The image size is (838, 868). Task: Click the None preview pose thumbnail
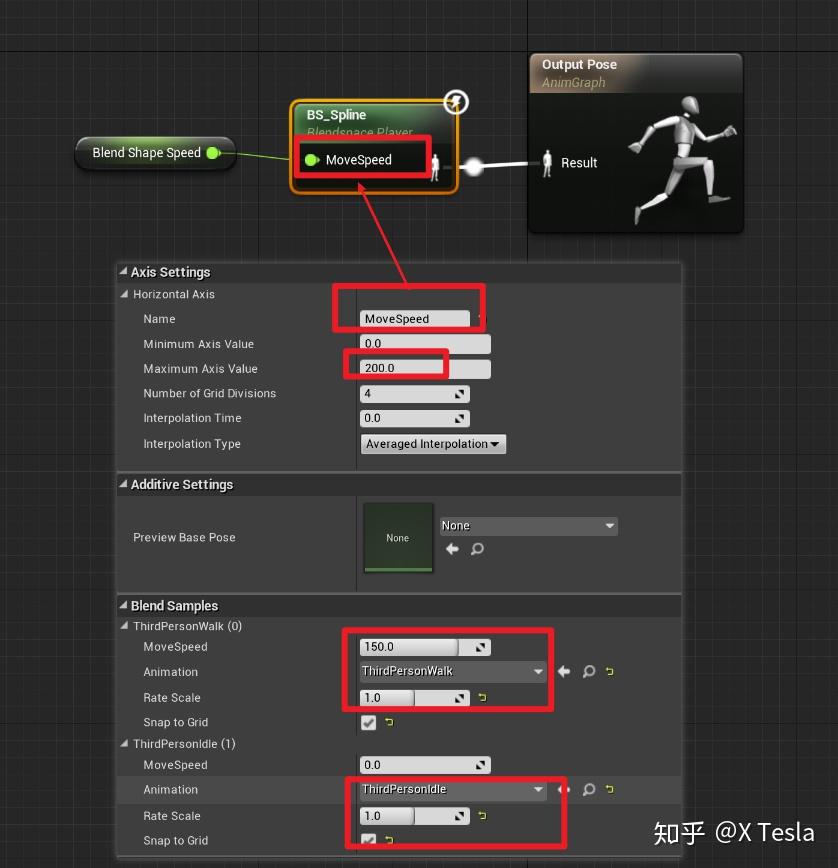(398, 537)
